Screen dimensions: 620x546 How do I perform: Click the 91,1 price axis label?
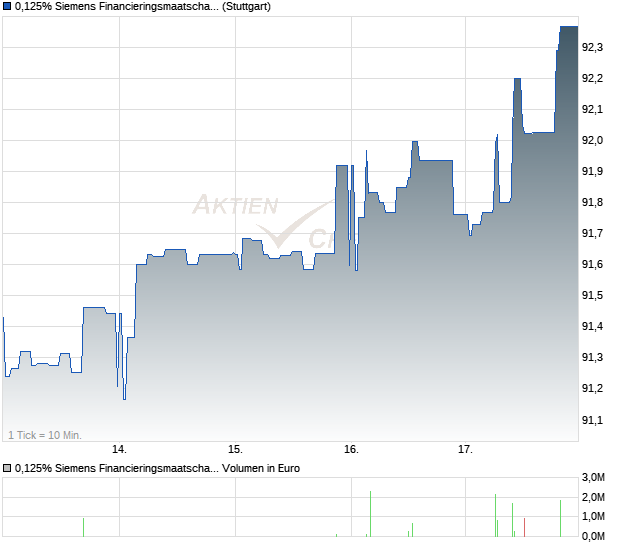tap(592, 420)
